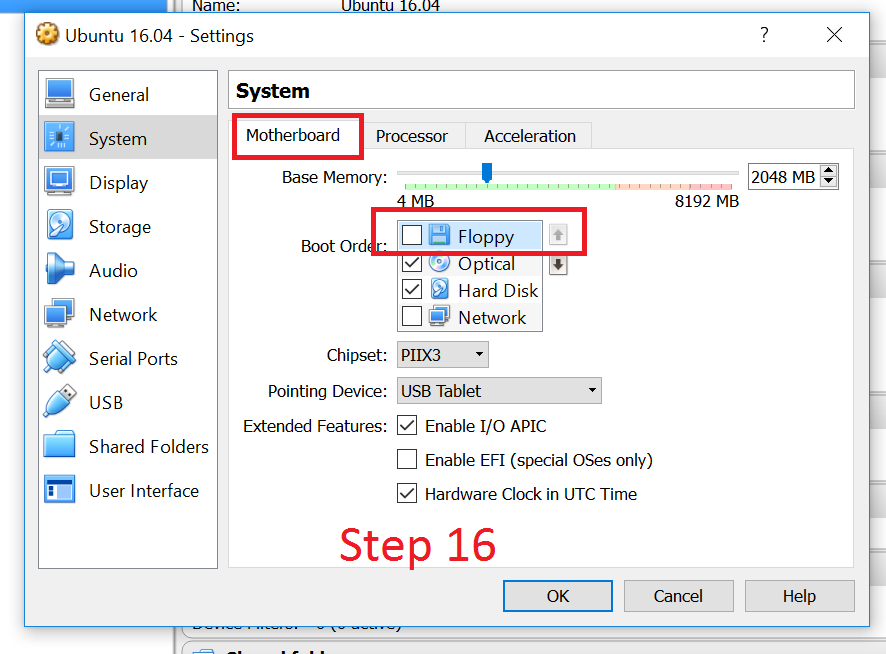Click the Audio speaker icon in sidebar
Screen dimensions: 886x654
pyautogui.click(x=59, y=269)
